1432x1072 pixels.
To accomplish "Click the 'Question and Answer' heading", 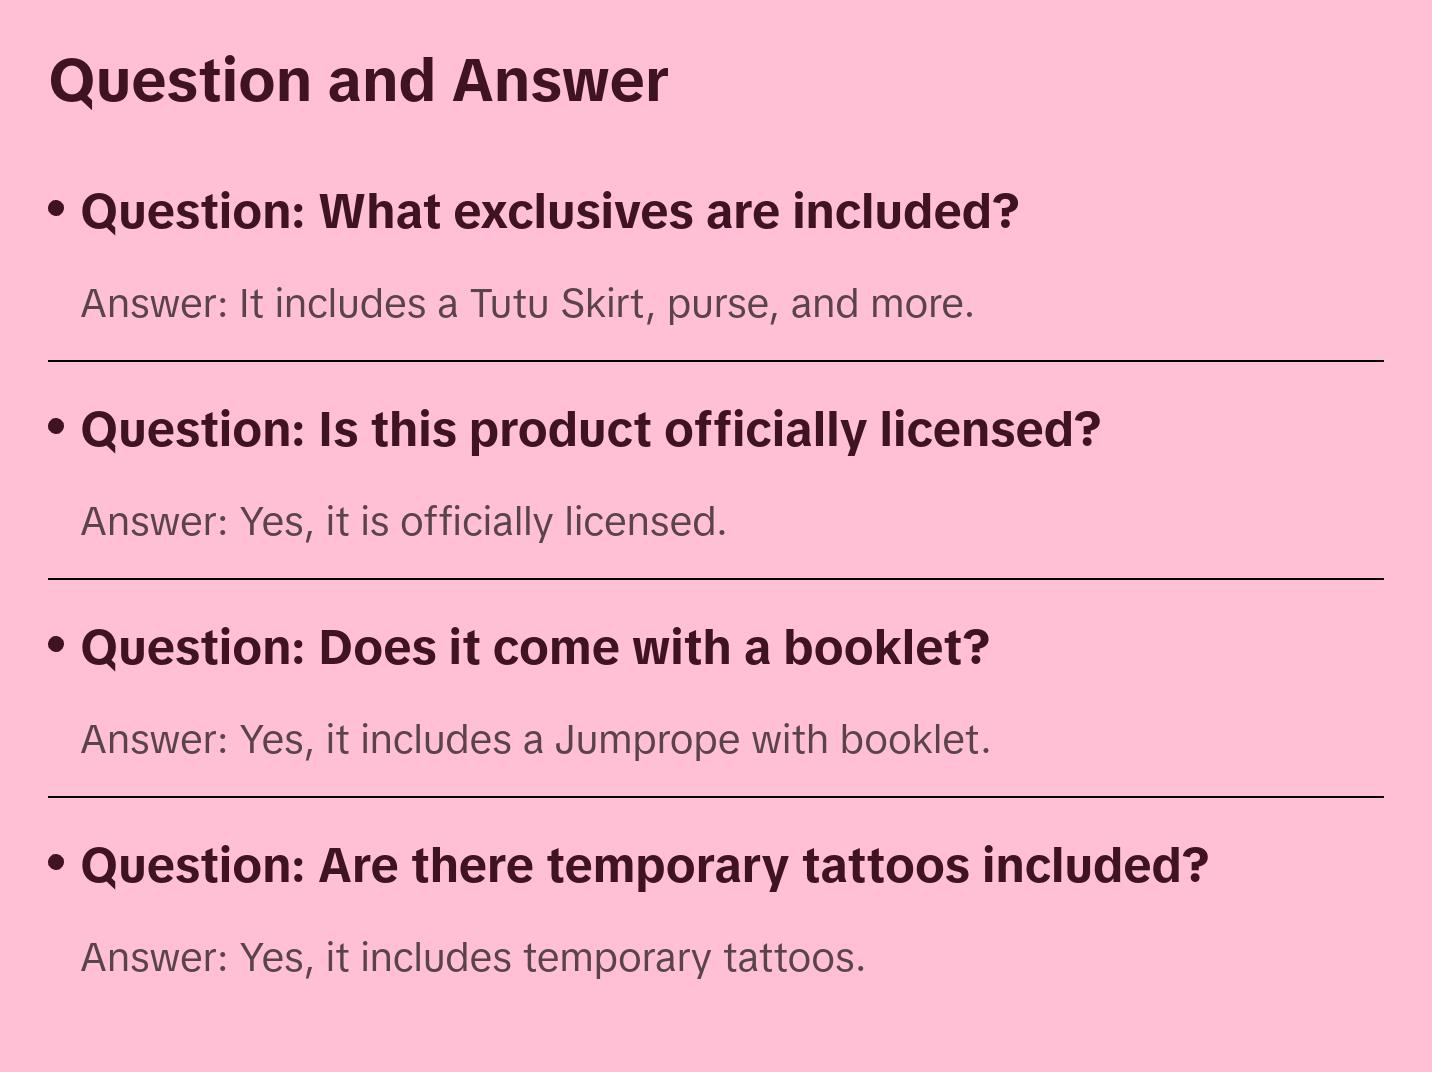I will pos(358,81).
